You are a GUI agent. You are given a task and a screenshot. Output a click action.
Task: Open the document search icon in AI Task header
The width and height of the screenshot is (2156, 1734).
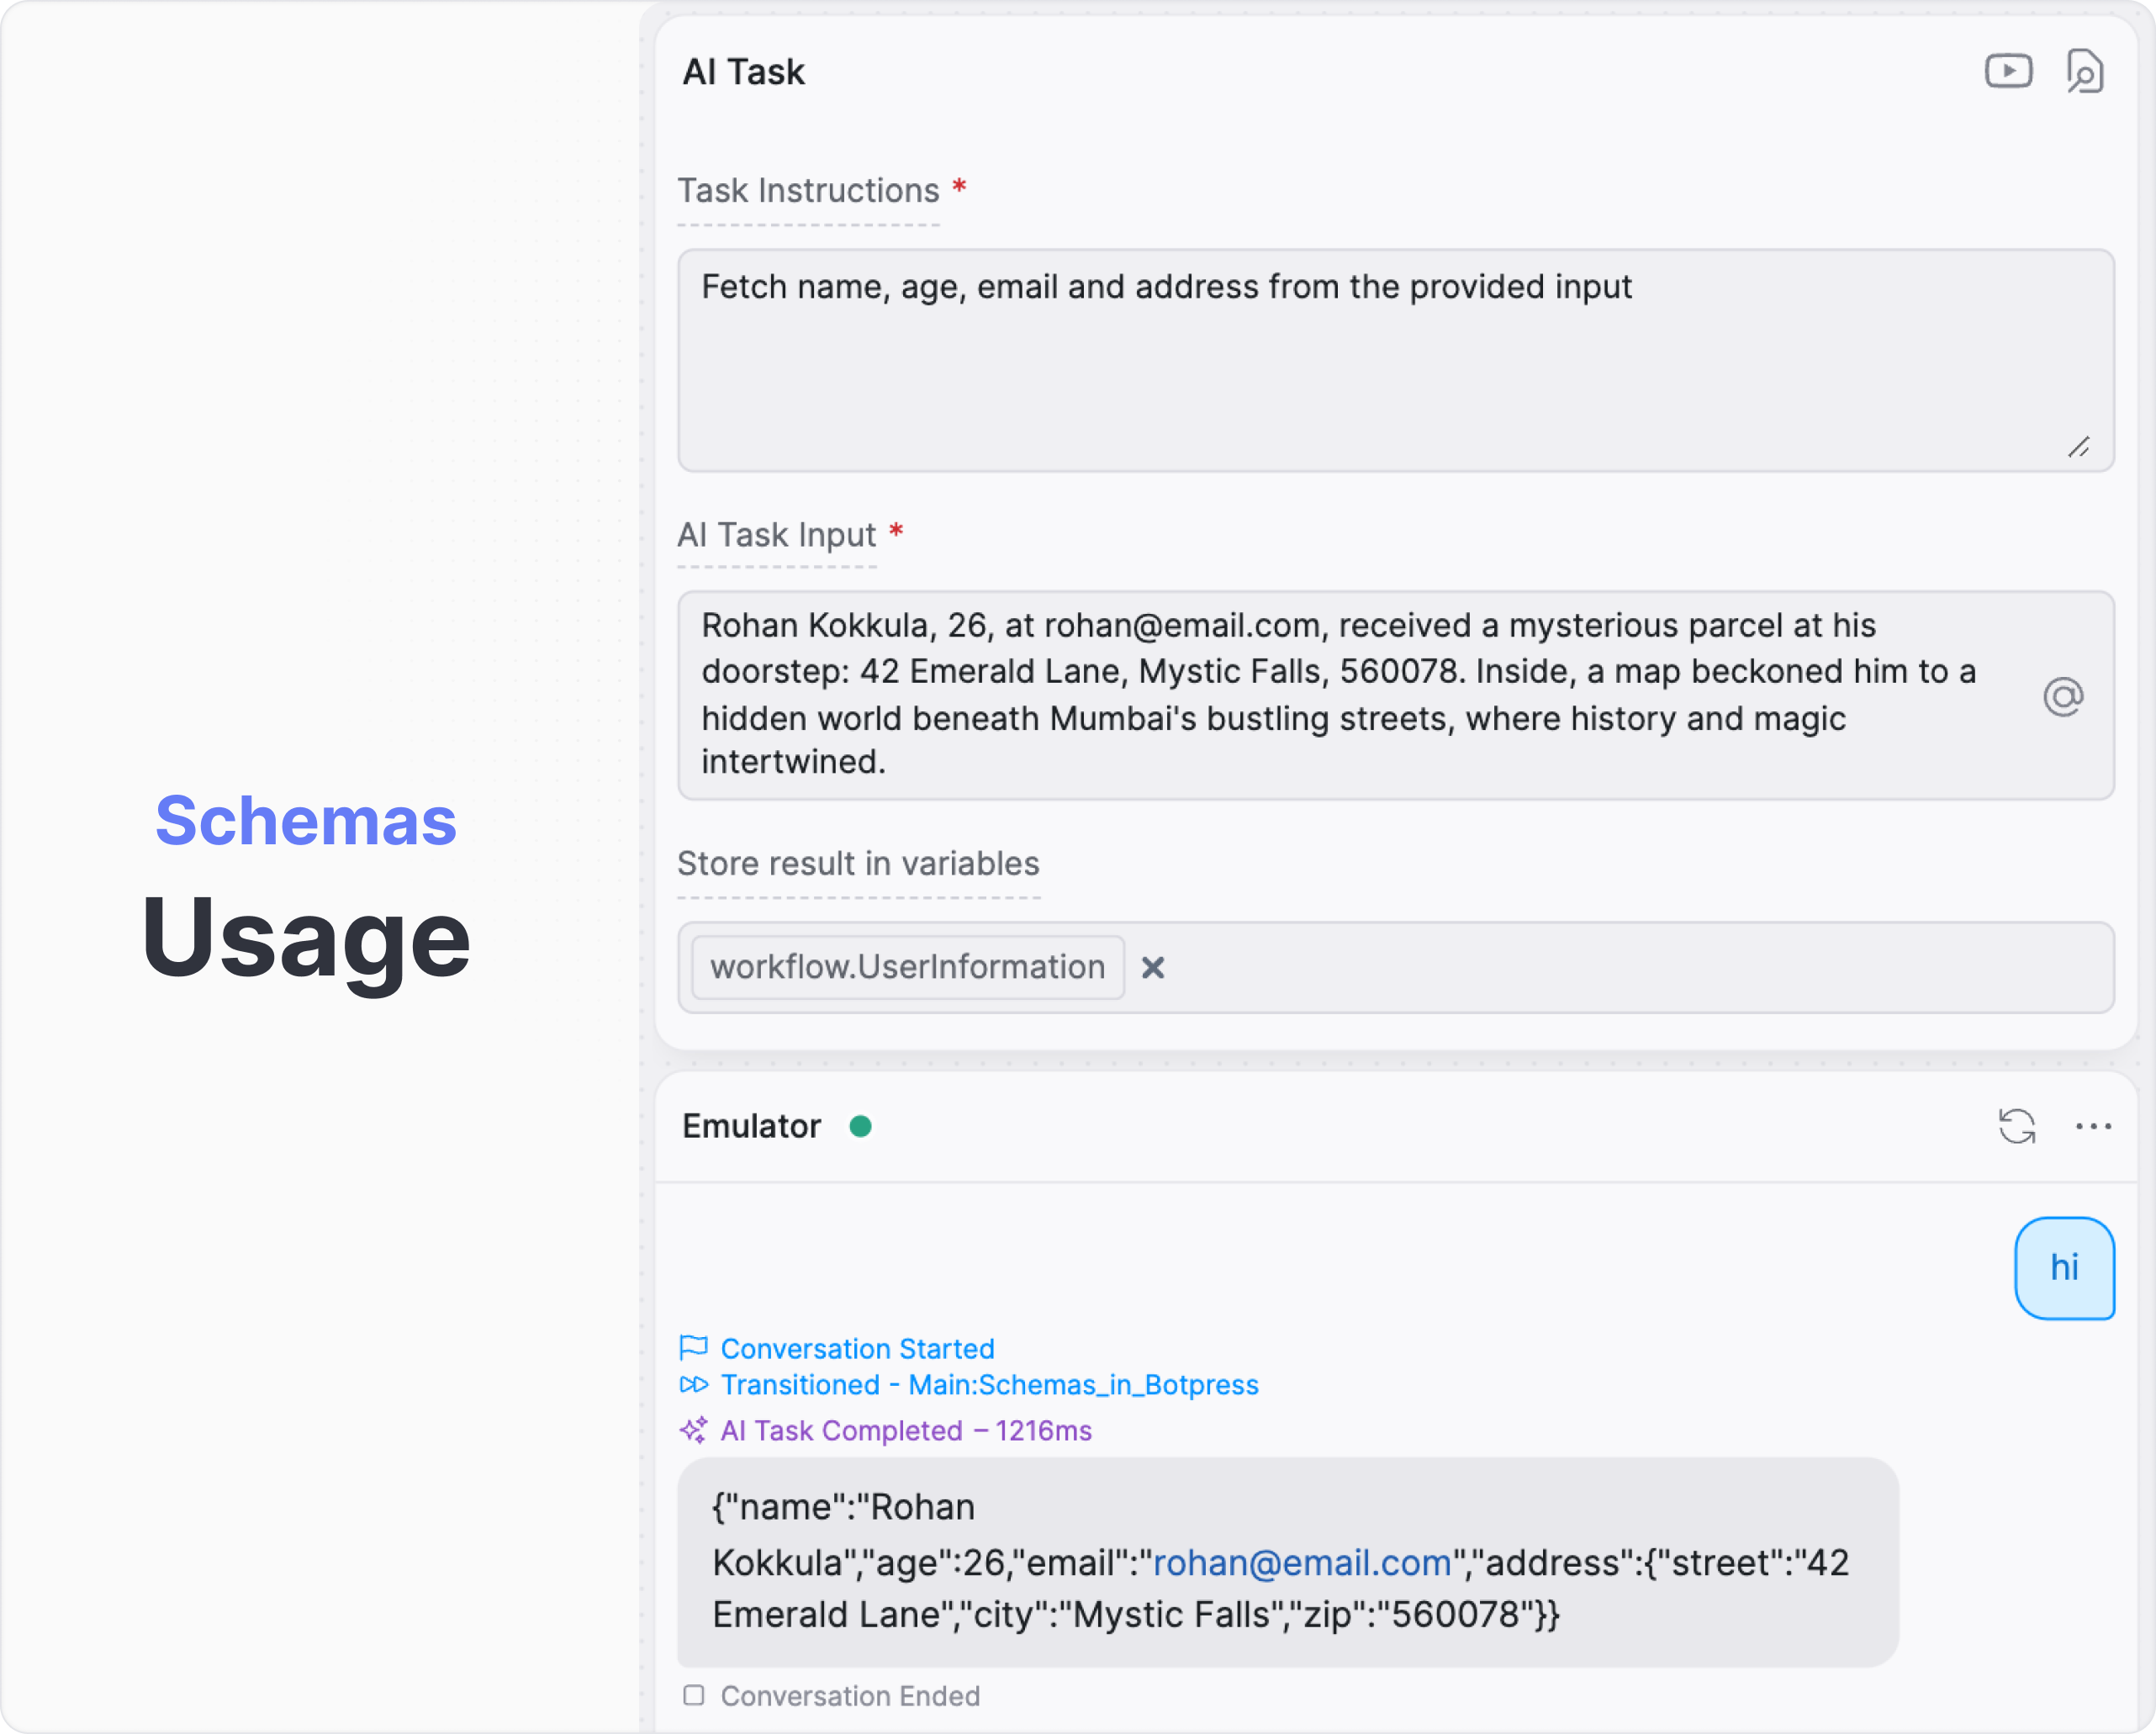coord(2085,71)
